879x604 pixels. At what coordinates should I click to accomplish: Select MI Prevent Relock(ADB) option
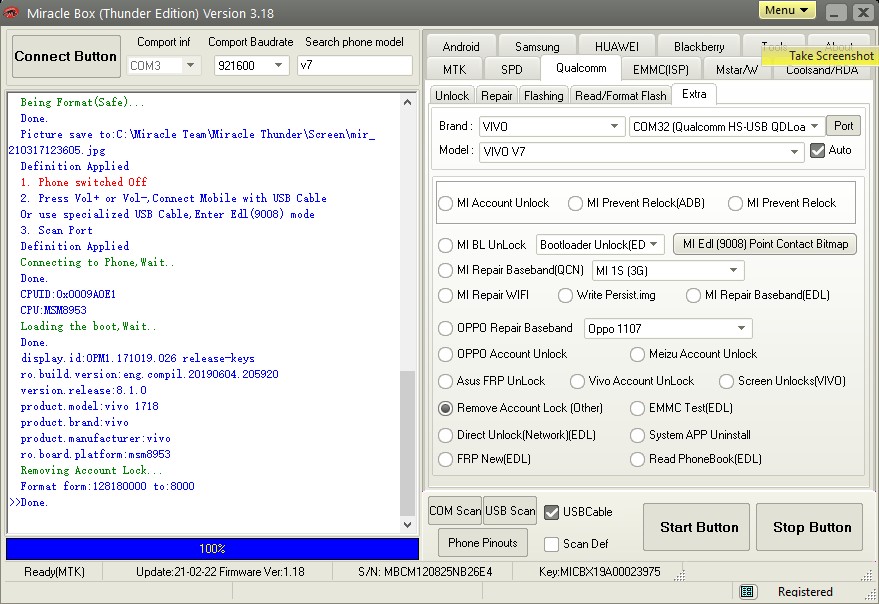pos(575,203)
